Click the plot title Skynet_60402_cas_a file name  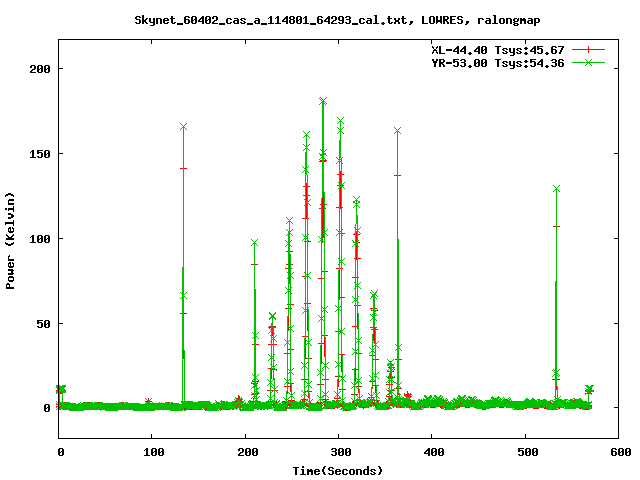coord(271,20)
